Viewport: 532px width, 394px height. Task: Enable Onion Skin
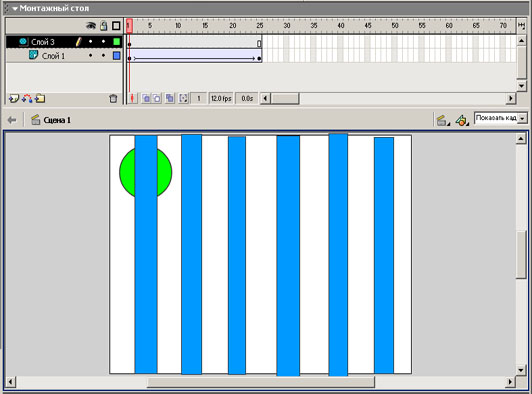[x=146, y=98]
